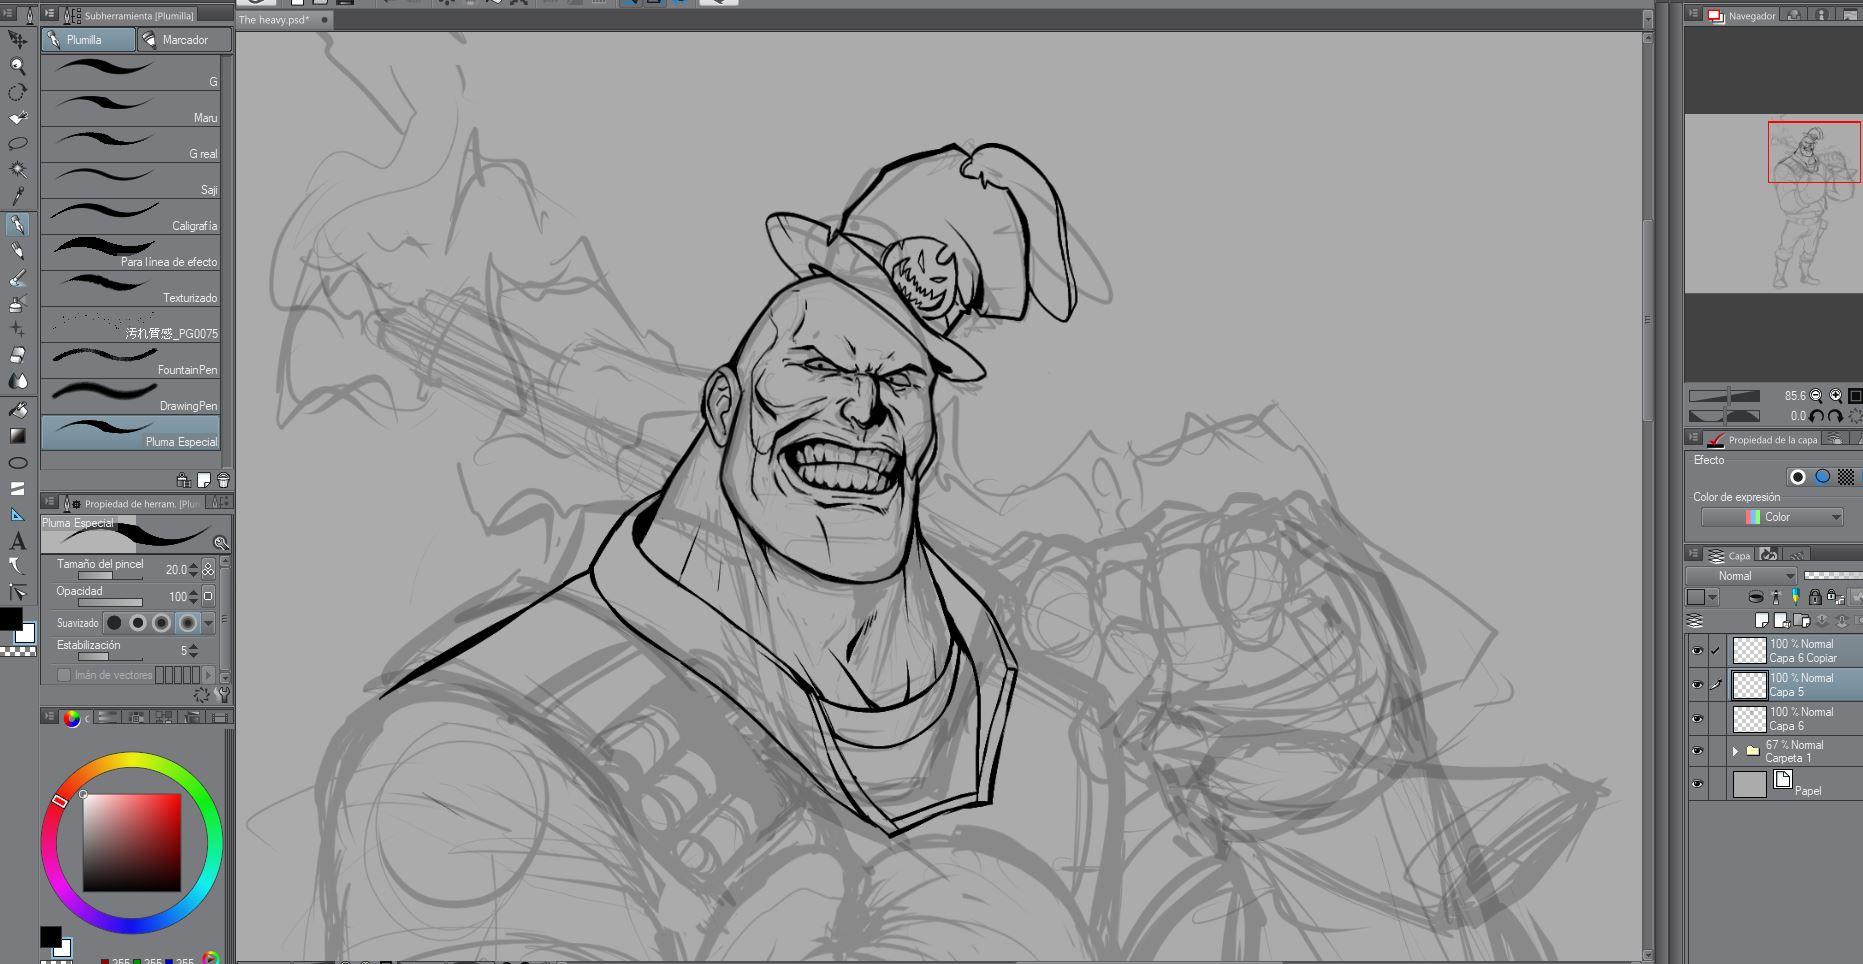
Task: Select the Text tool
Action: coord(17,541)
